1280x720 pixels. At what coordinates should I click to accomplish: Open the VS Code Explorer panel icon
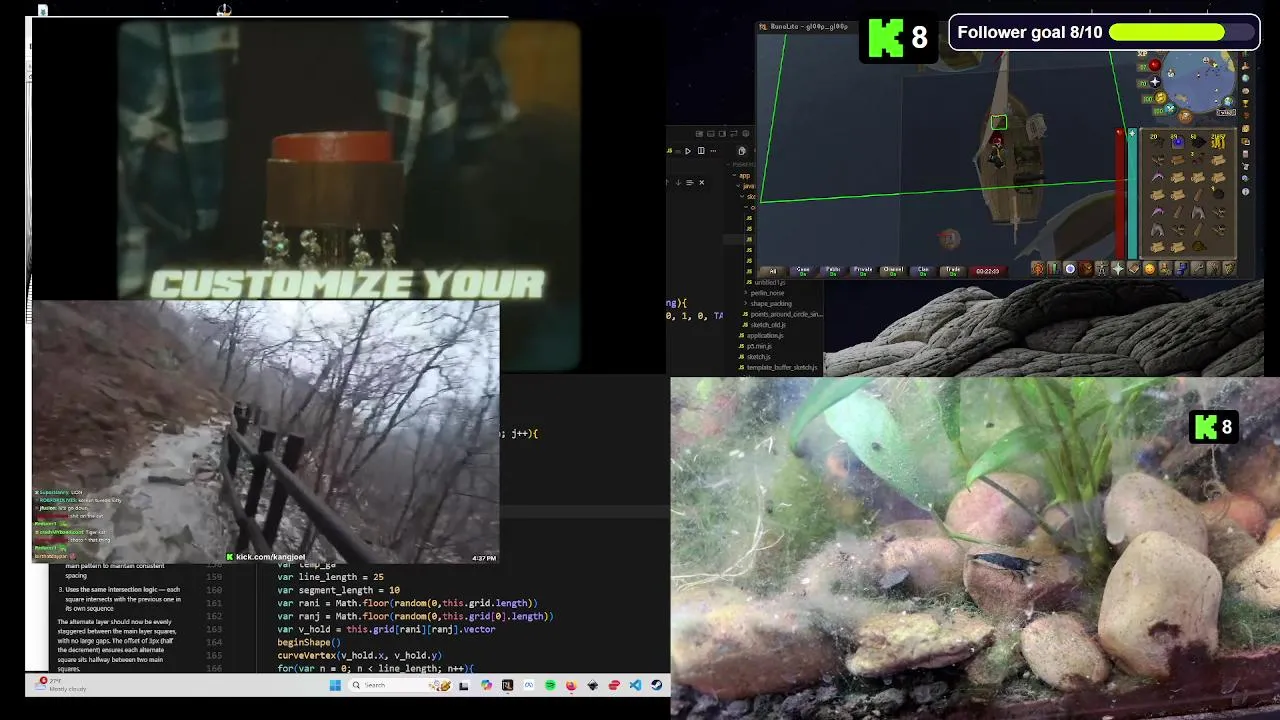pyautogui.click(x=742, y=151)
